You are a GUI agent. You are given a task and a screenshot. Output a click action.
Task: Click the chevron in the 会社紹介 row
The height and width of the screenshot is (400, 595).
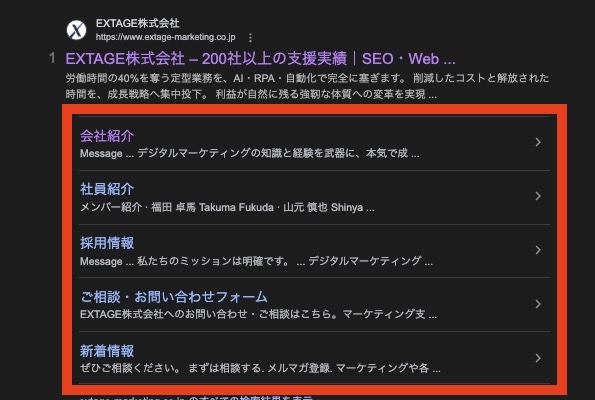coord(538,142)
